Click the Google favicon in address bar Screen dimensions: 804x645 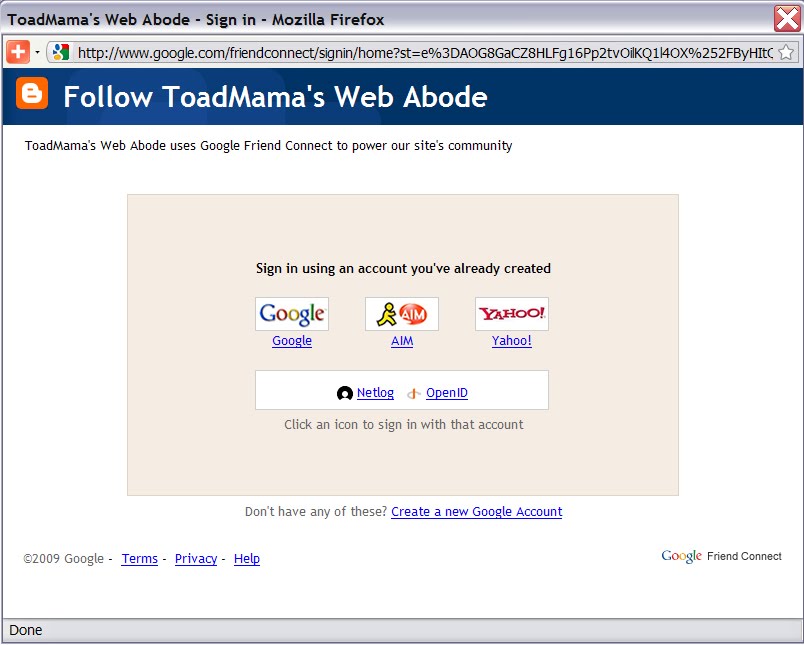point(61,52)
